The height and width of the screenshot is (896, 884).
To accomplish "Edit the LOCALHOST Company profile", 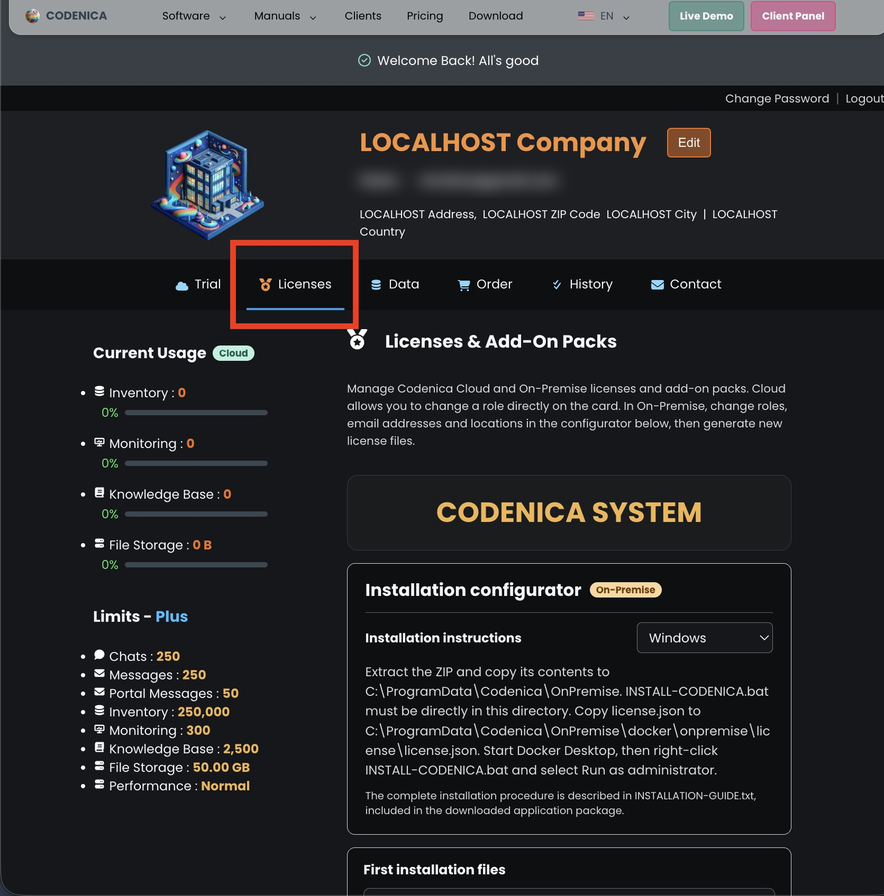I will pyautogui.click(x=689, y=143).
